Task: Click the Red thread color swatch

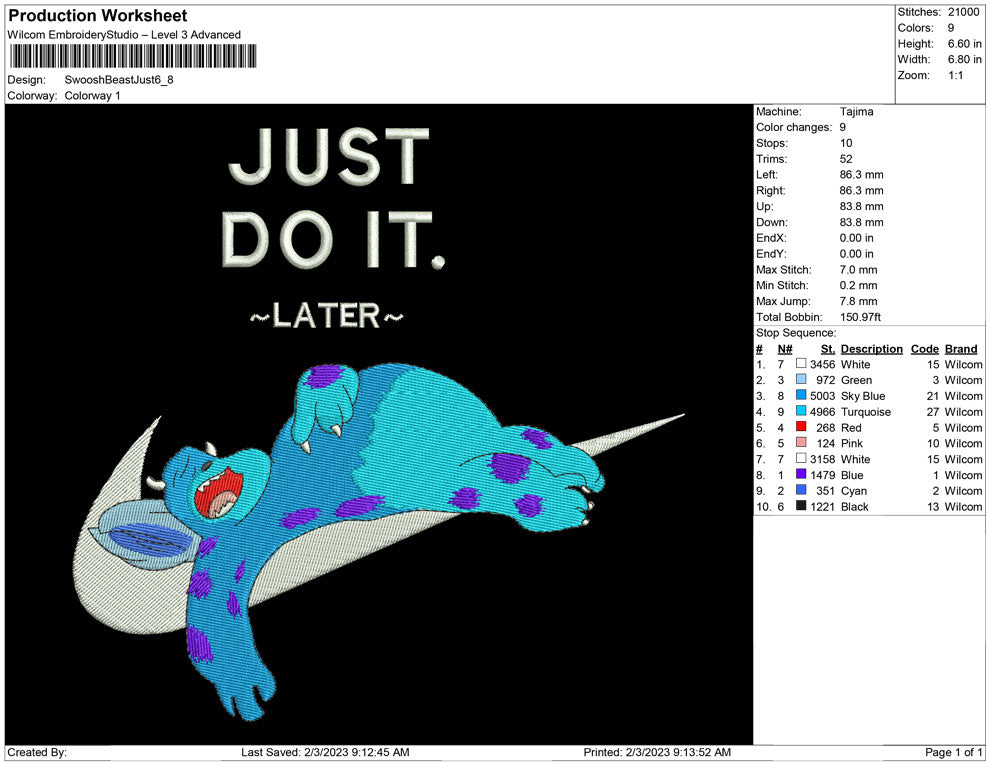Action: (801, 428)
